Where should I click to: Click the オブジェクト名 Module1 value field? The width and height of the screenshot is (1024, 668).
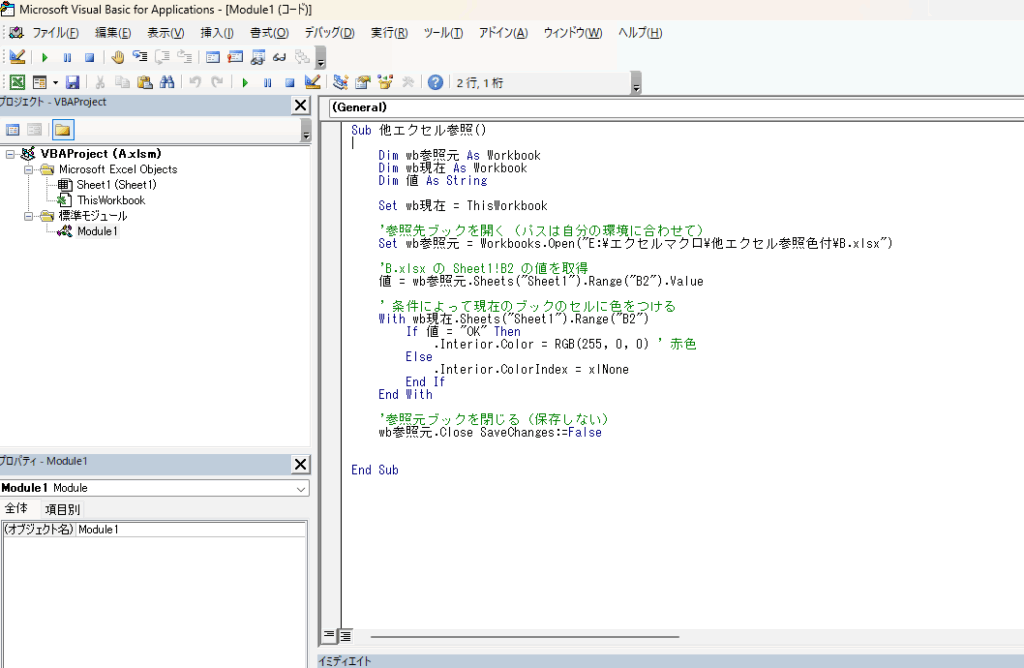pos(190,529)
